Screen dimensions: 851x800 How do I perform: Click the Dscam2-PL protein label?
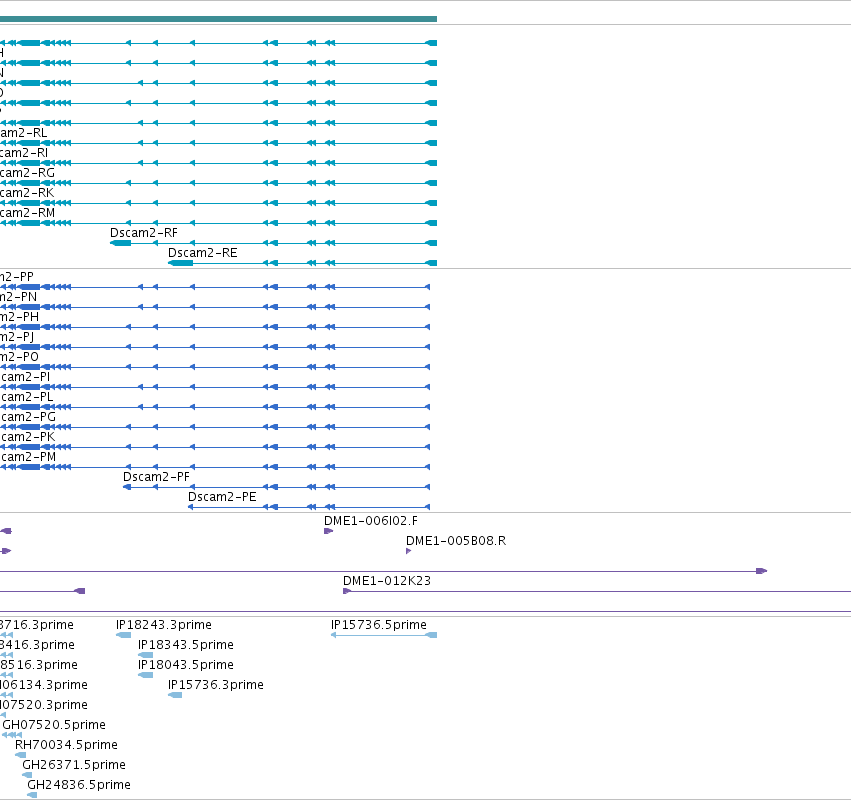(x=27, y=397)
